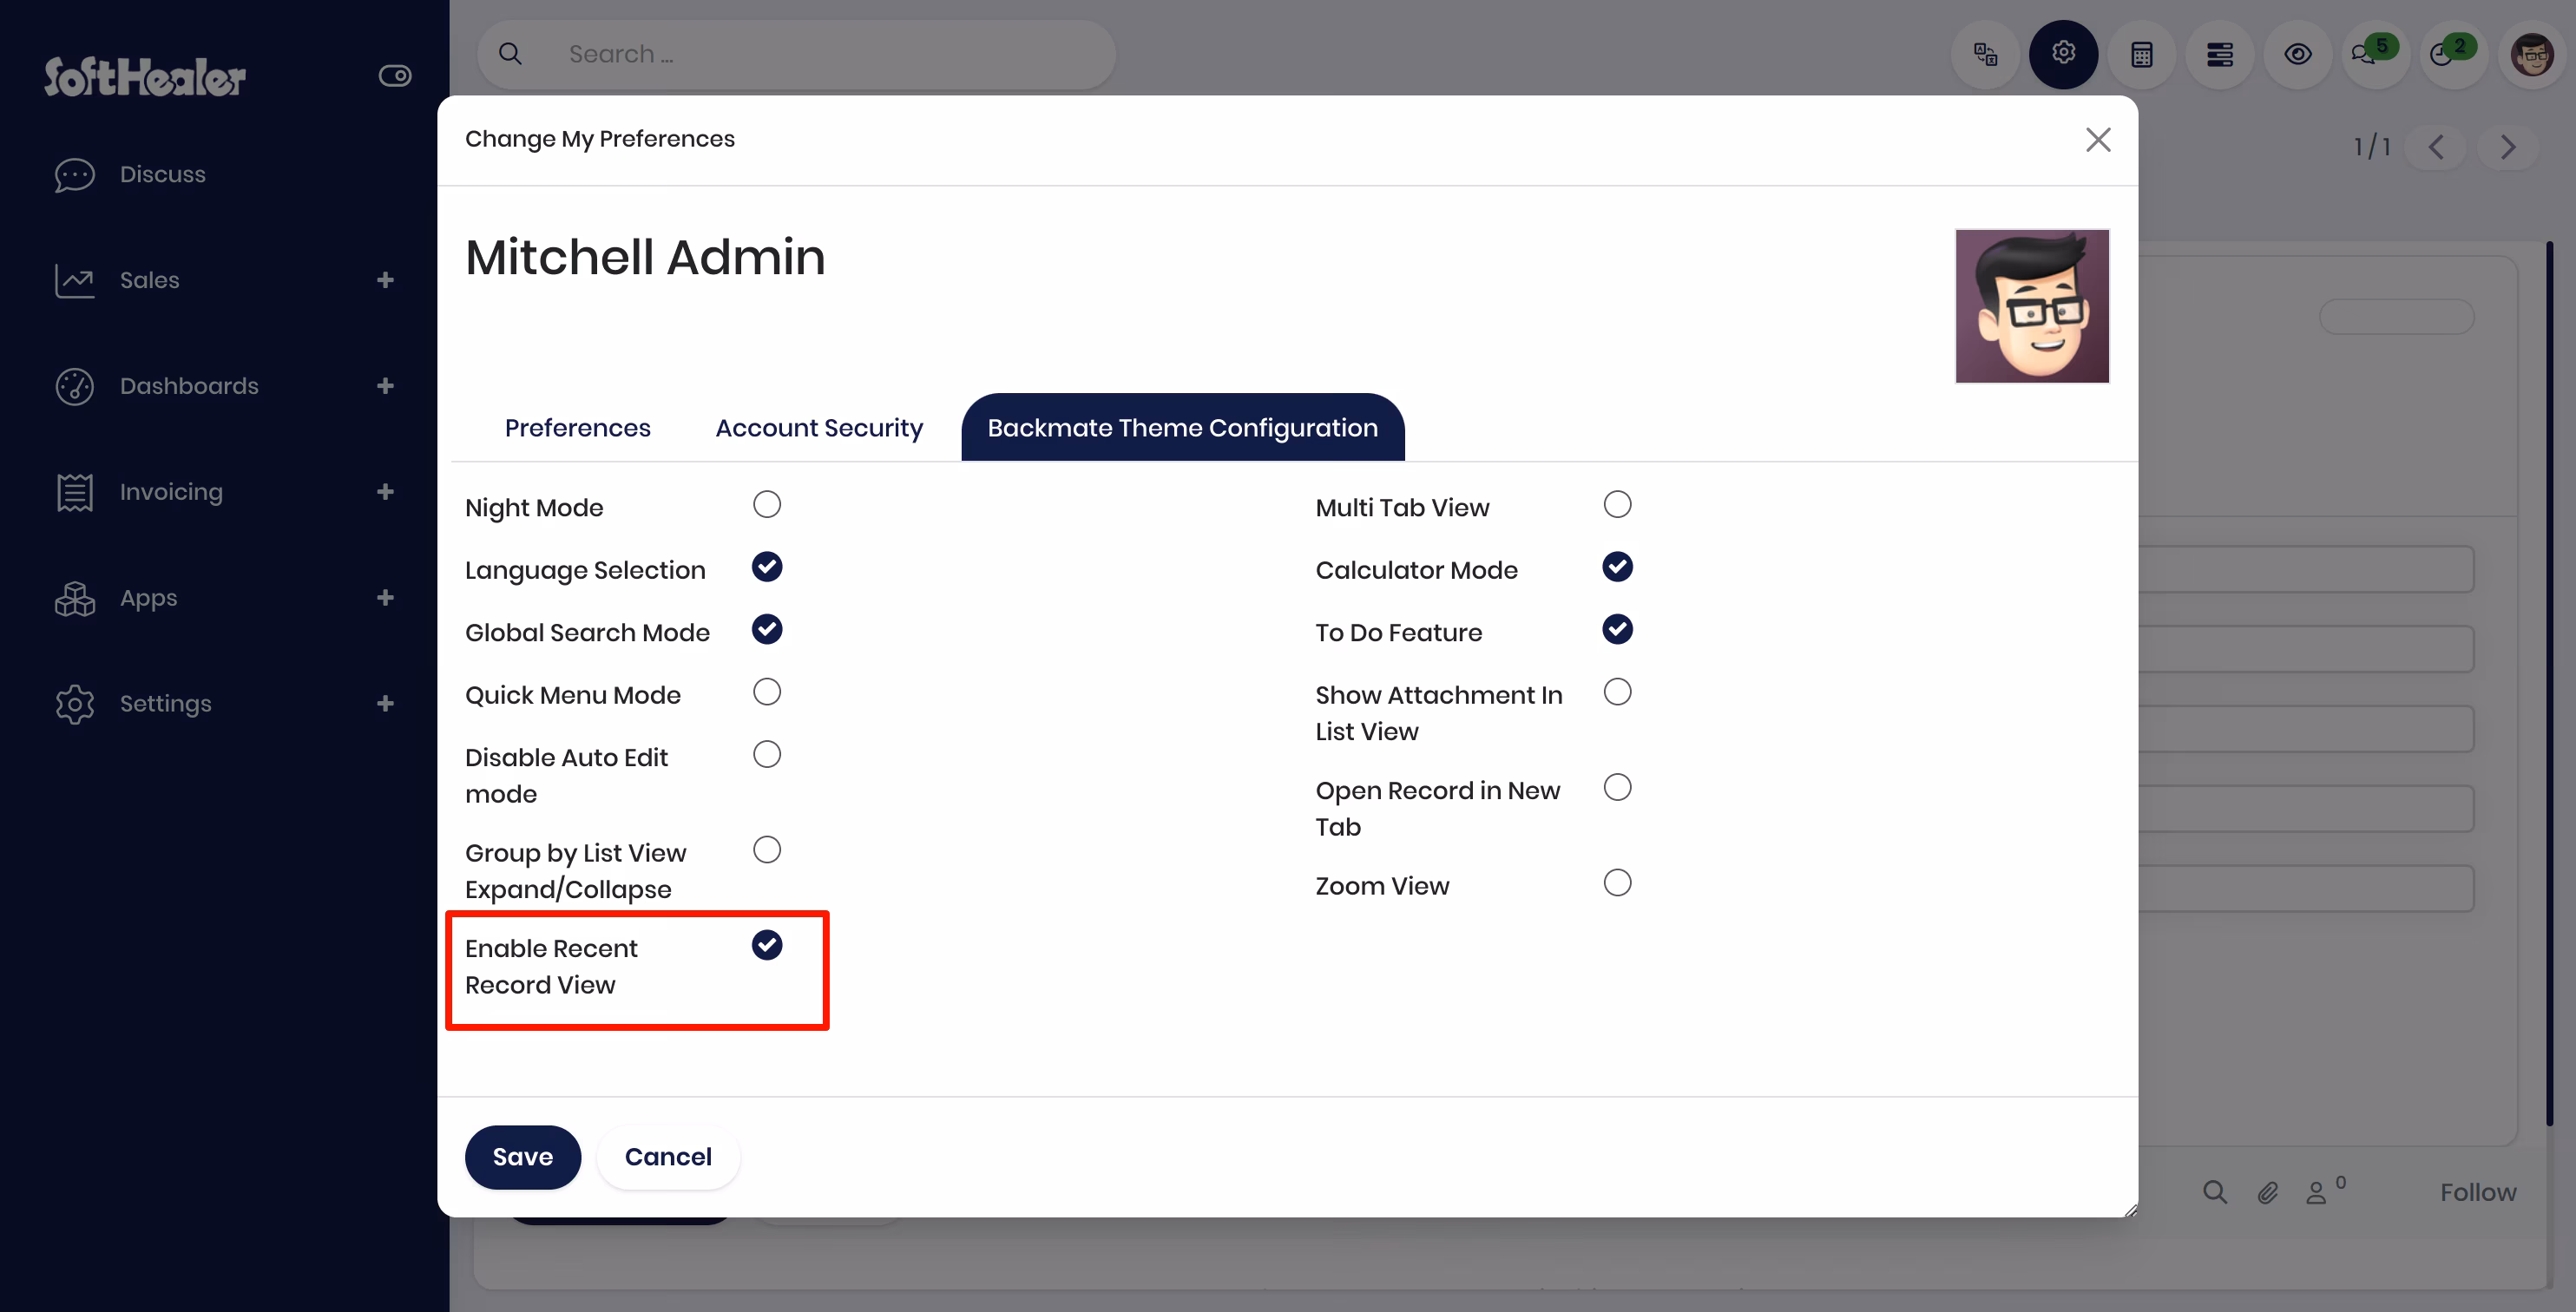Screen dimensions: 2576x1312
Task: Click the Invoicing menu label
Action: 171,493
